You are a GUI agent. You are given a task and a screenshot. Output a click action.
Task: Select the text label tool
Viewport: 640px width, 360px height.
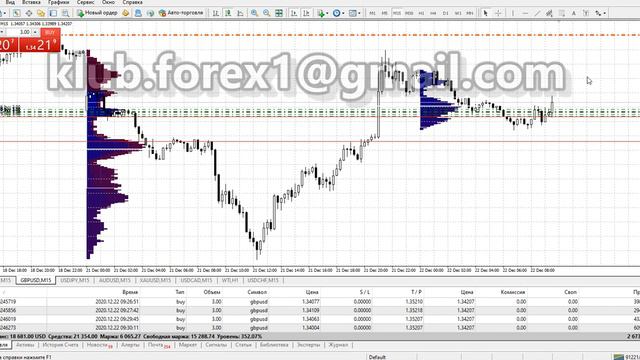pos(586,13)
